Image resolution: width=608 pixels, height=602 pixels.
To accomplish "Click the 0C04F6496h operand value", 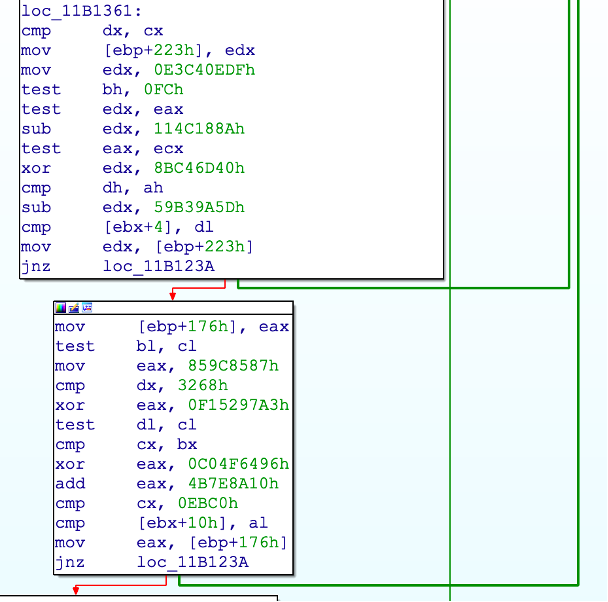I will coord(238,464).
